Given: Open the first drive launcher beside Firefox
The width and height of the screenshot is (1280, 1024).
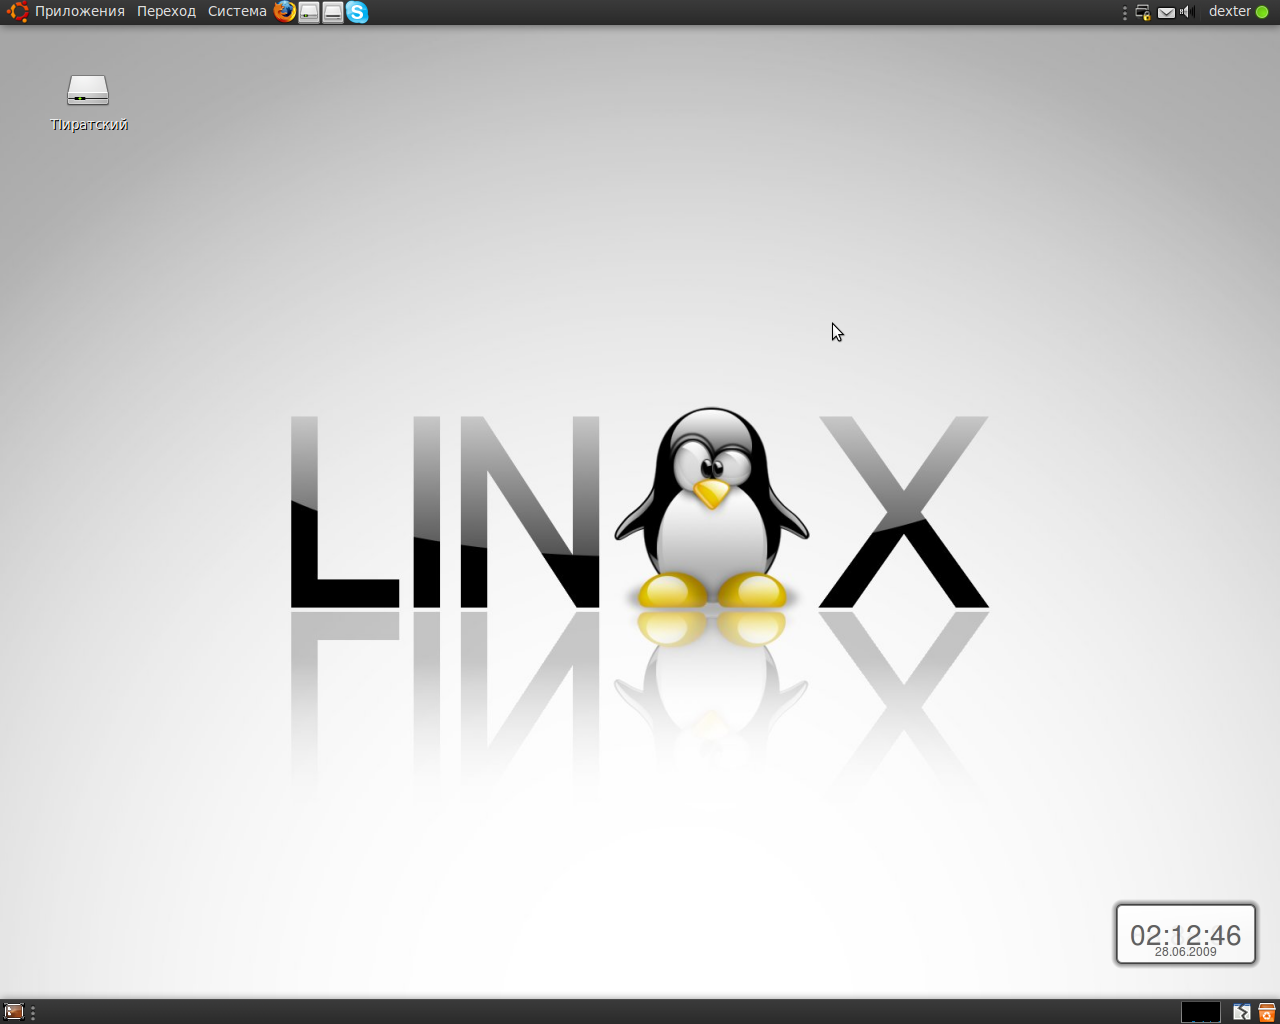Looking at the screenshot, I should coord(309,12).
